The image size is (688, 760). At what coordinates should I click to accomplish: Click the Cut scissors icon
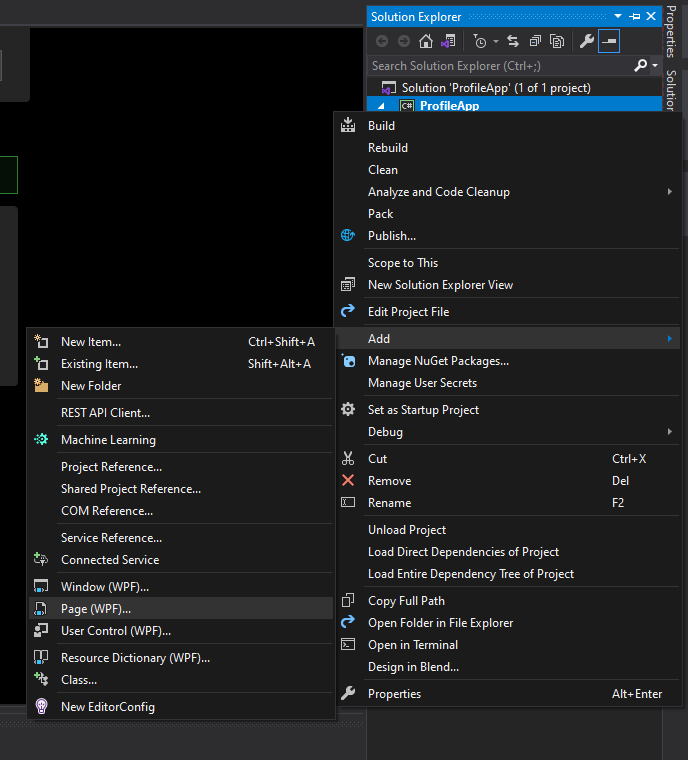(348, 459)
